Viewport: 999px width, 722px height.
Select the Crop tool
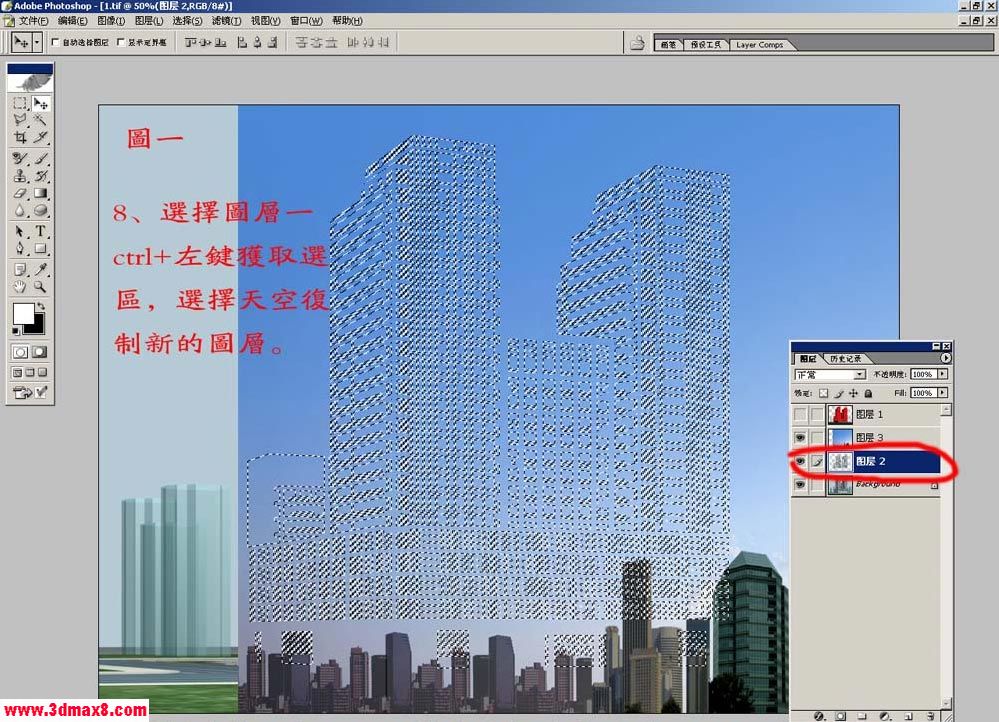[20, 136]
